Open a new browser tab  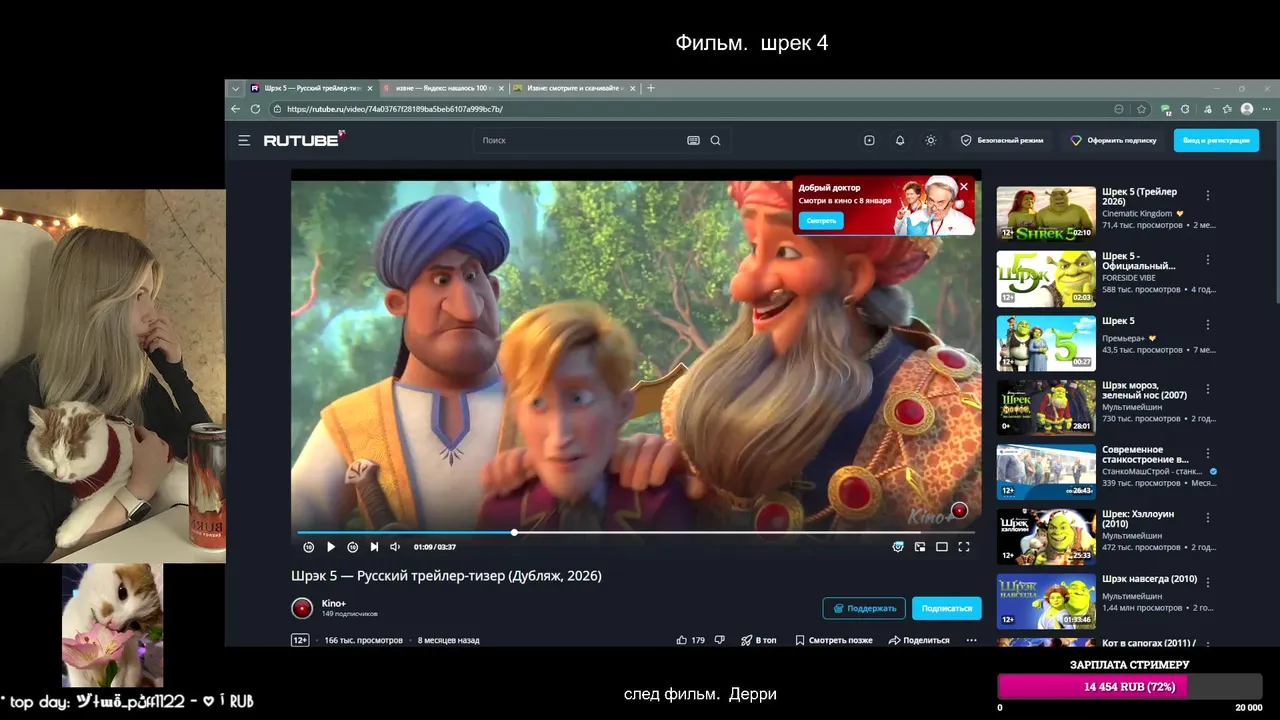[x=651, y=88]
